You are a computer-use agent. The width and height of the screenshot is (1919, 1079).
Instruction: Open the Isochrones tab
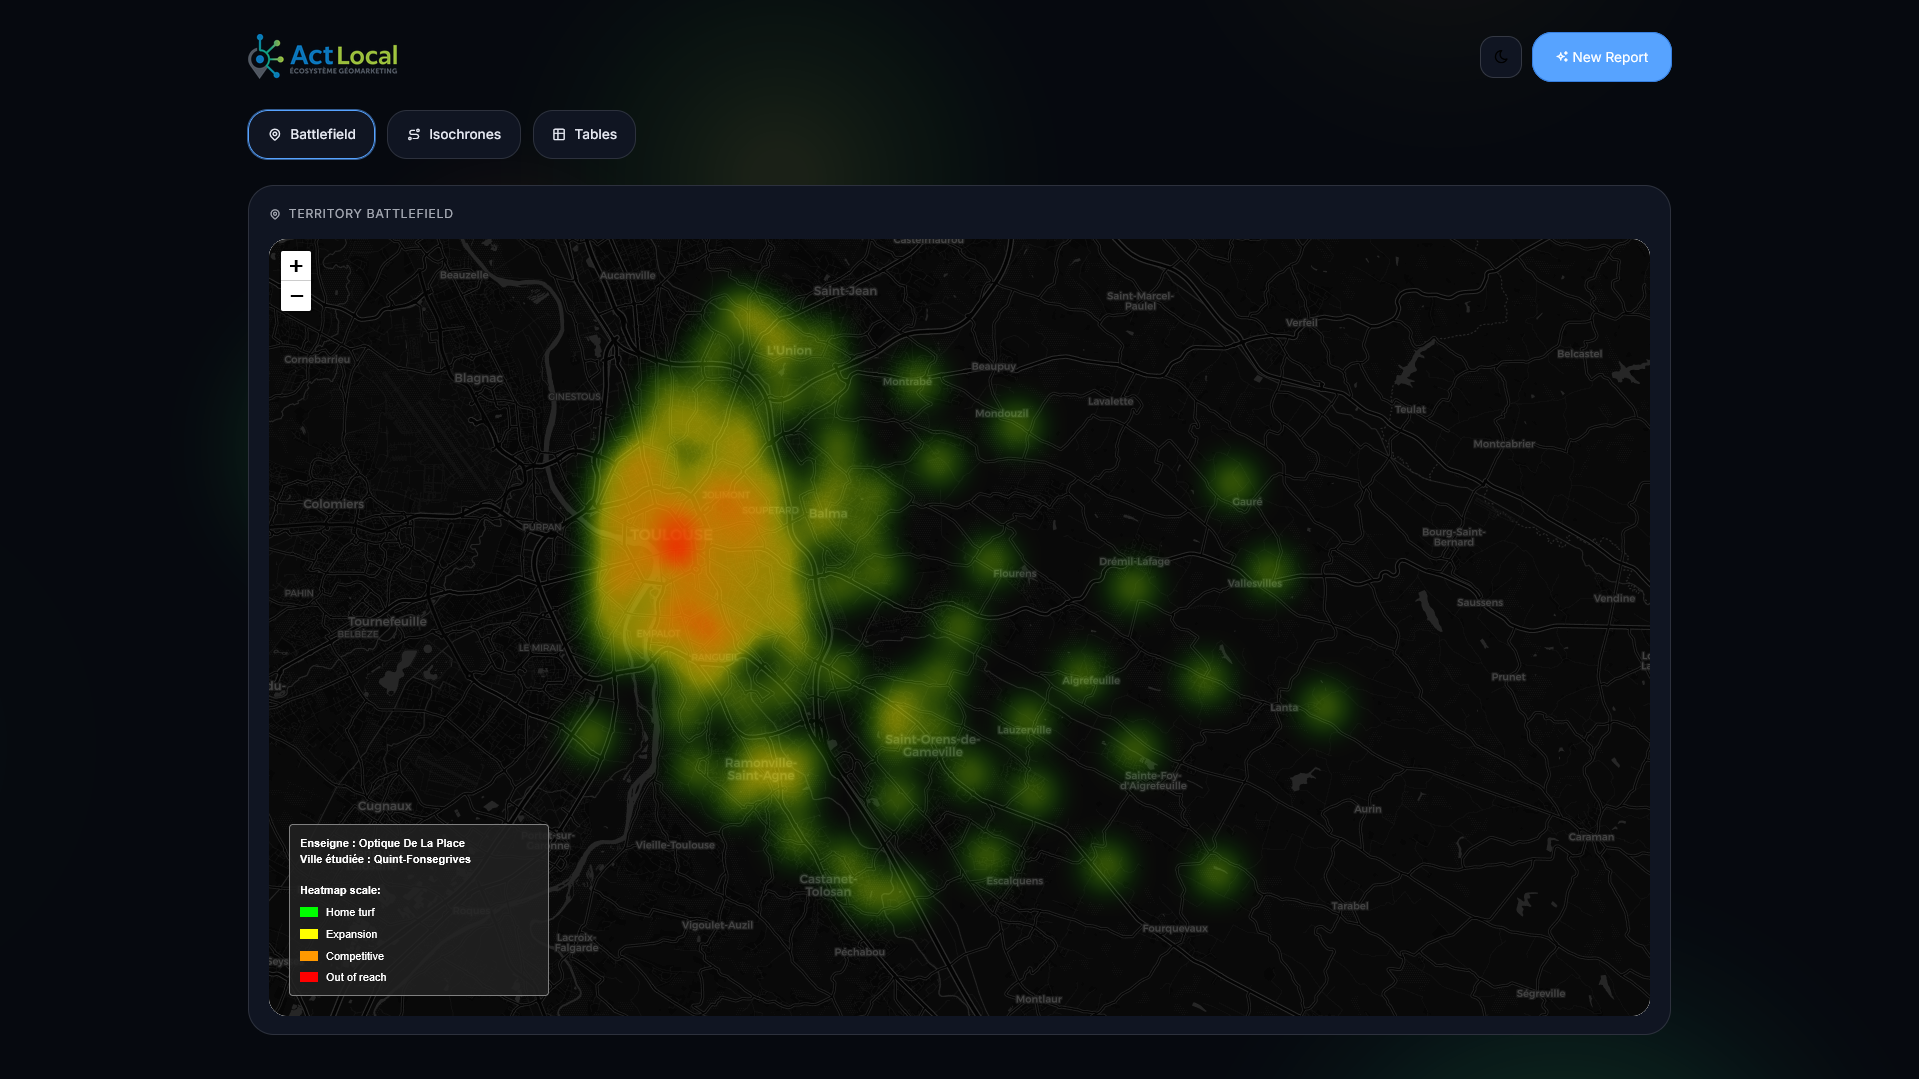453,134
